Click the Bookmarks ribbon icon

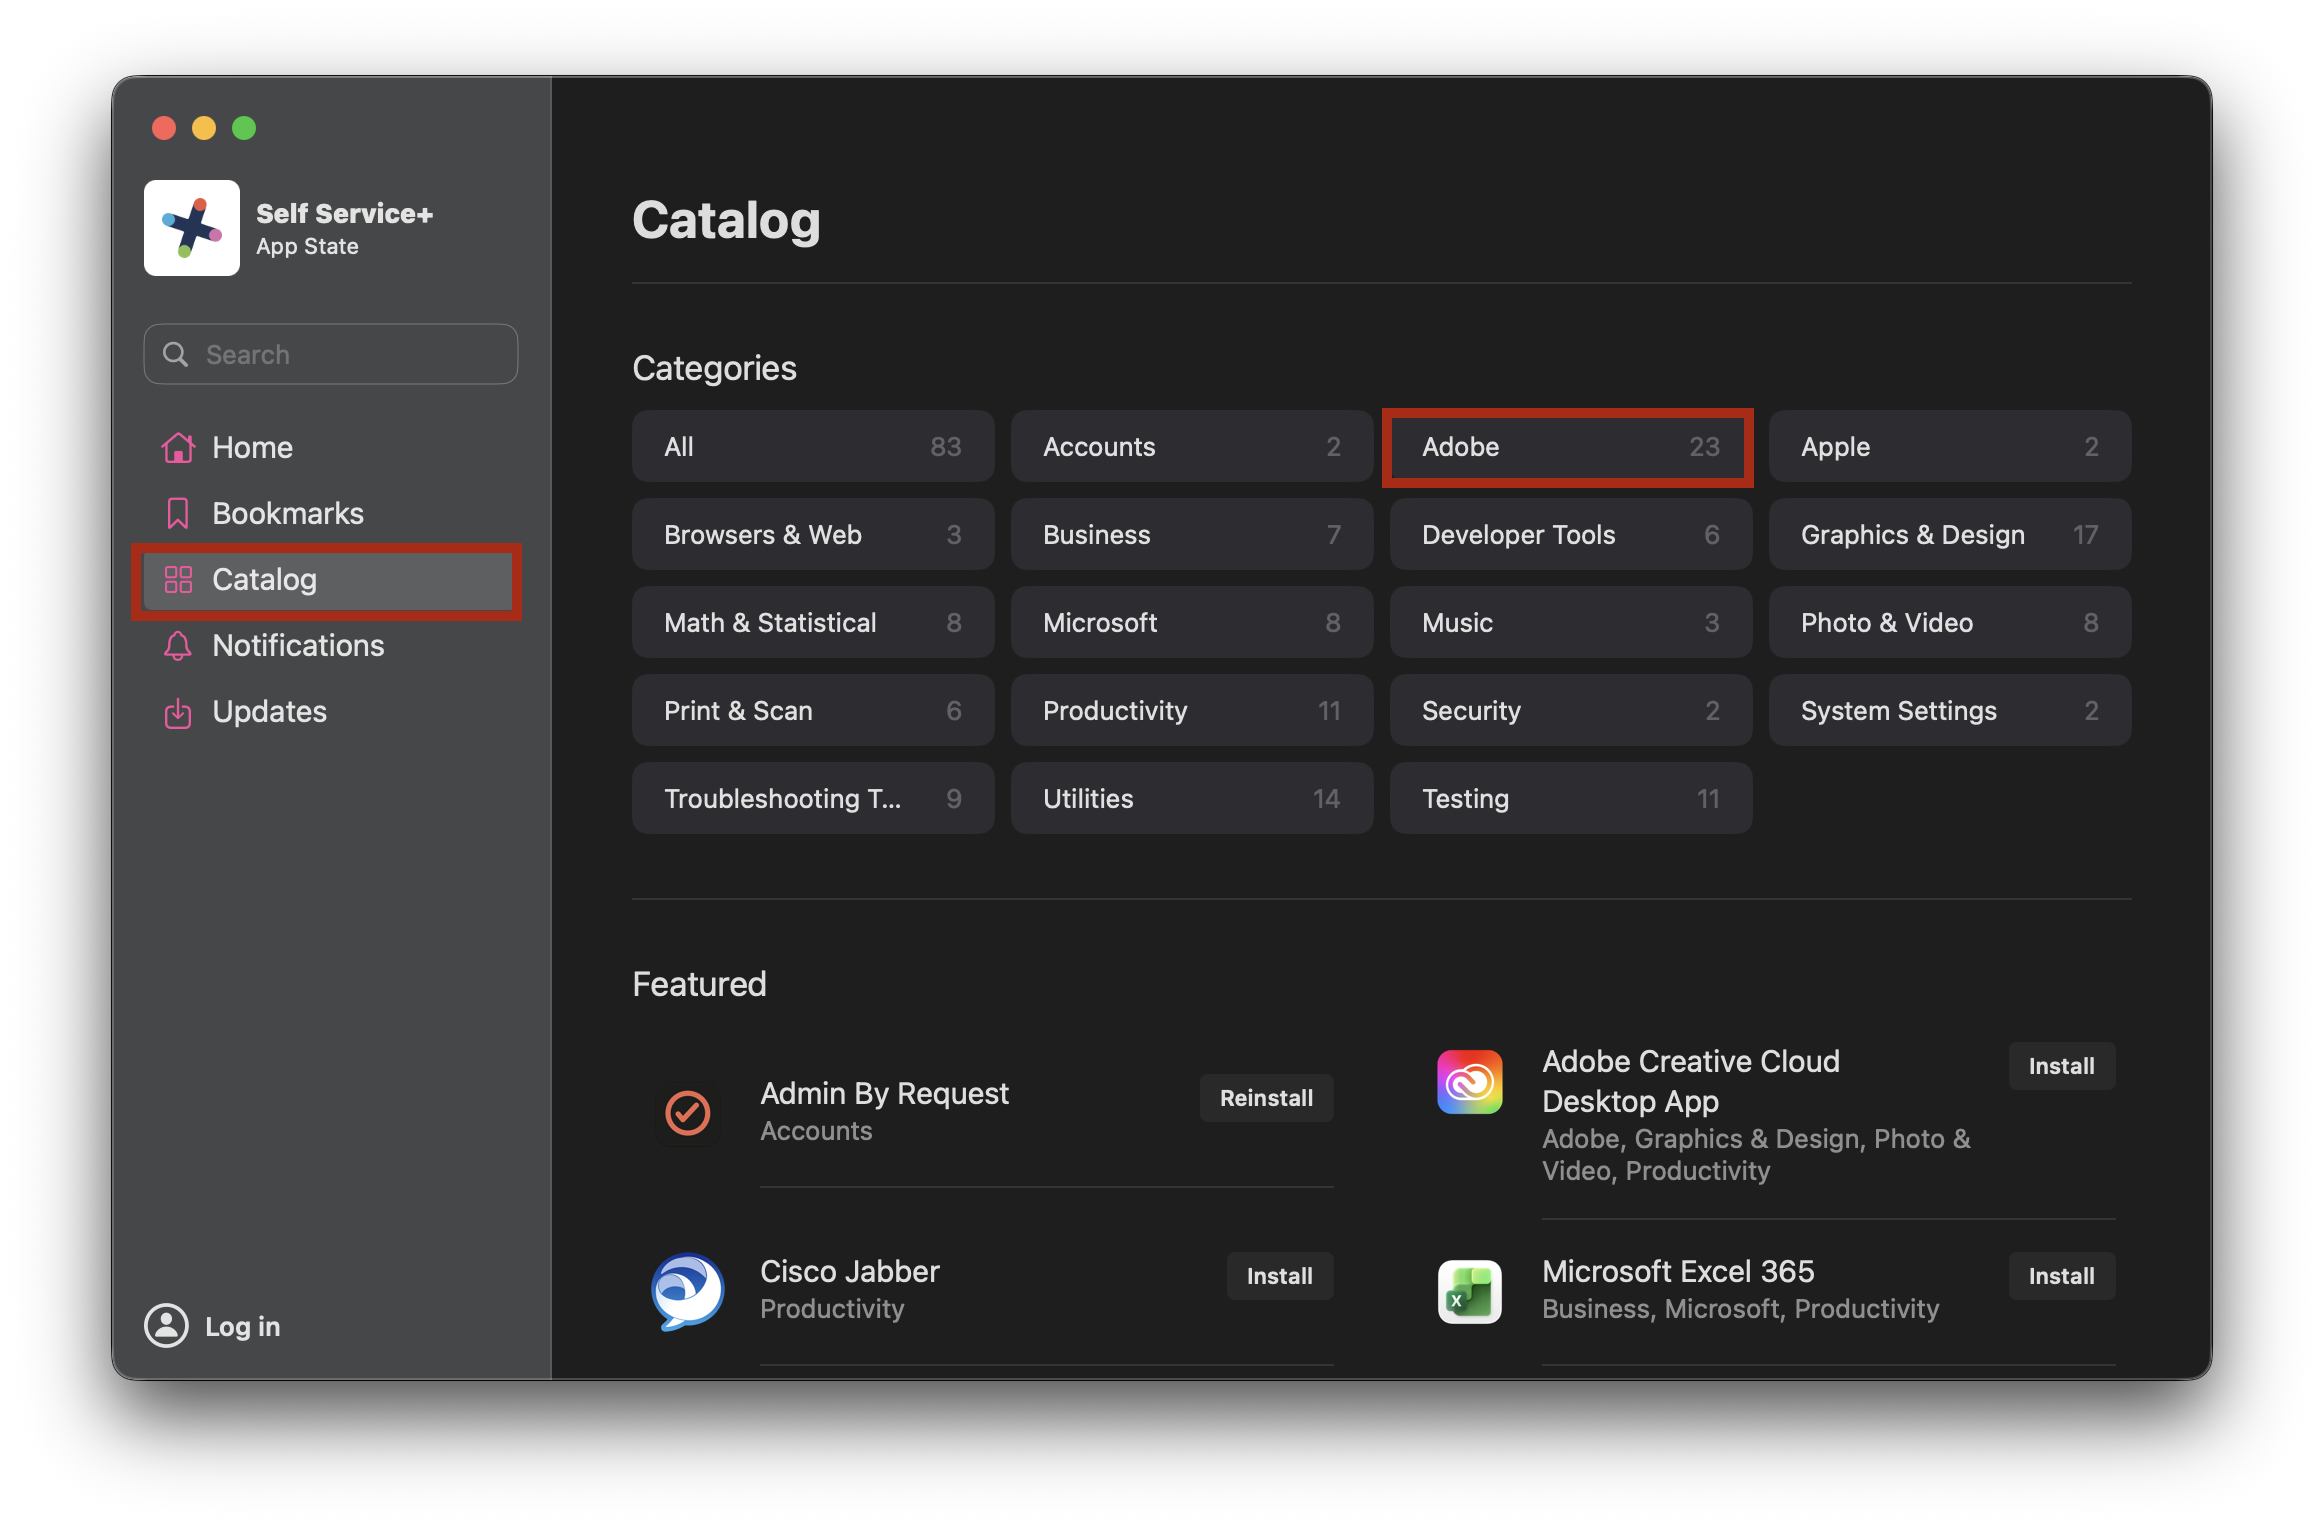[178, 514]
